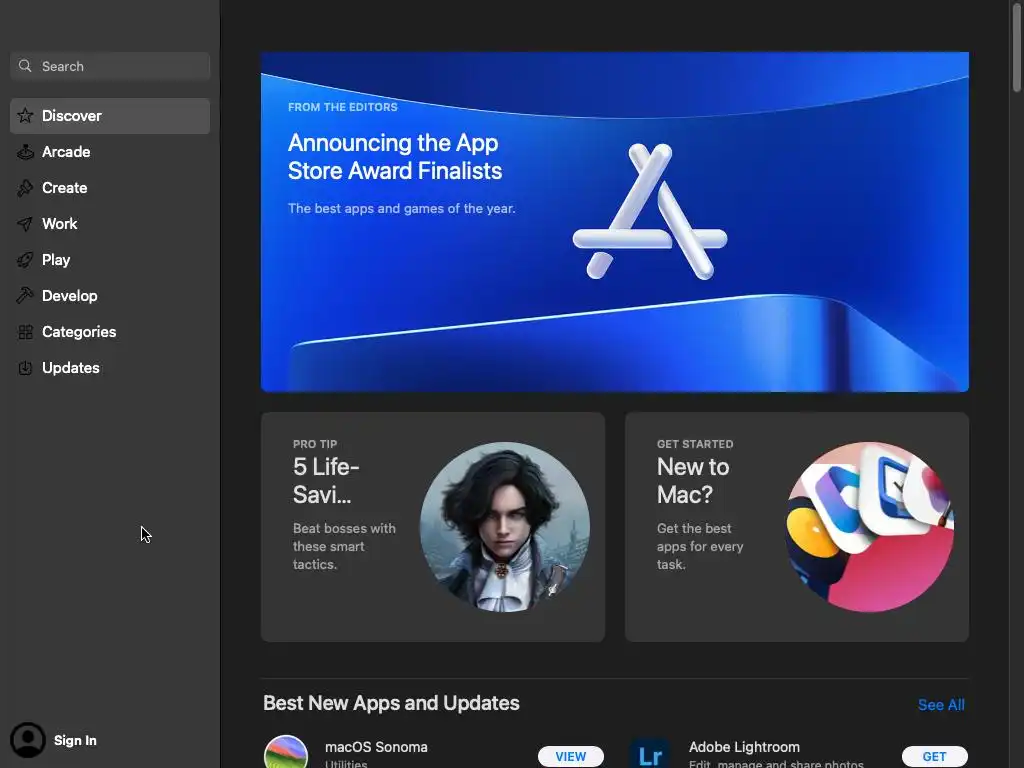
Task: Open the 5 Life-Savi... pro tip card
Action: coord(433,526)
